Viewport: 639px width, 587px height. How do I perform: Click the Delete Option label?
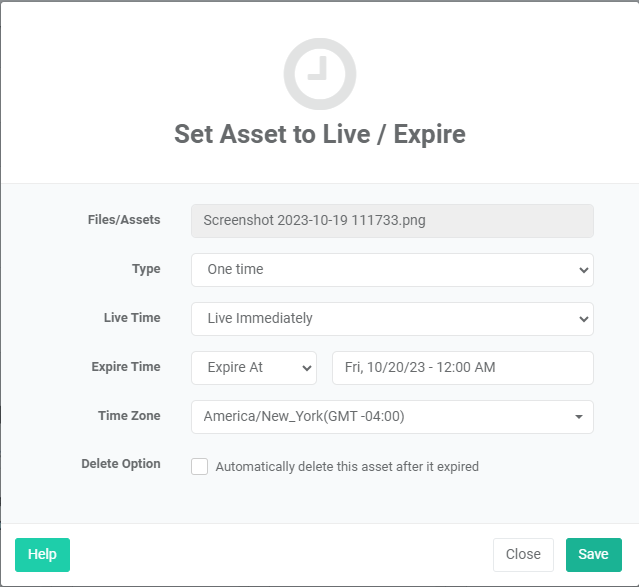click(120, 464)
